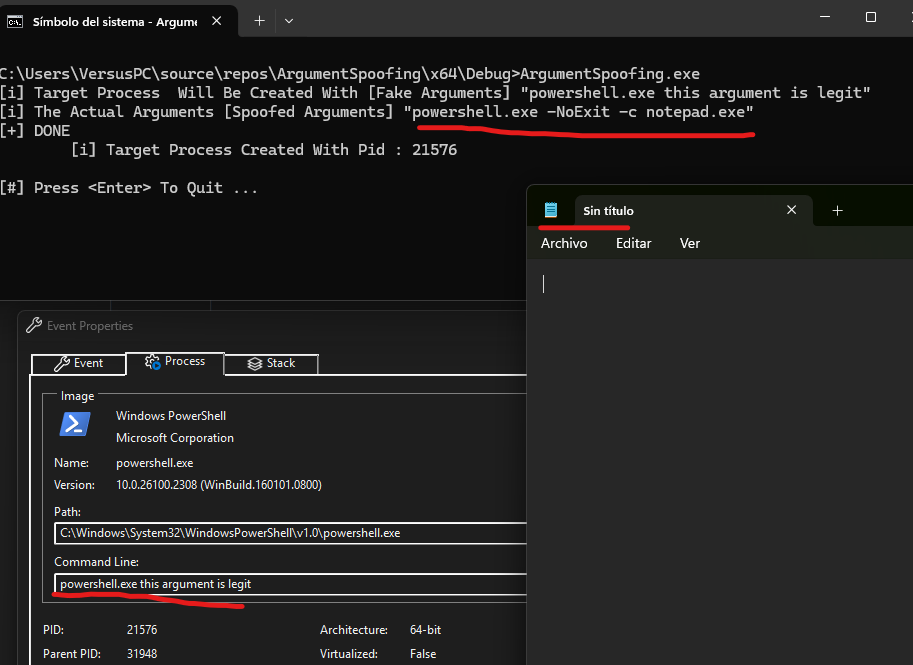
Task: Close the Sin título tab in Notepad
Action: (x=791, y=210)
